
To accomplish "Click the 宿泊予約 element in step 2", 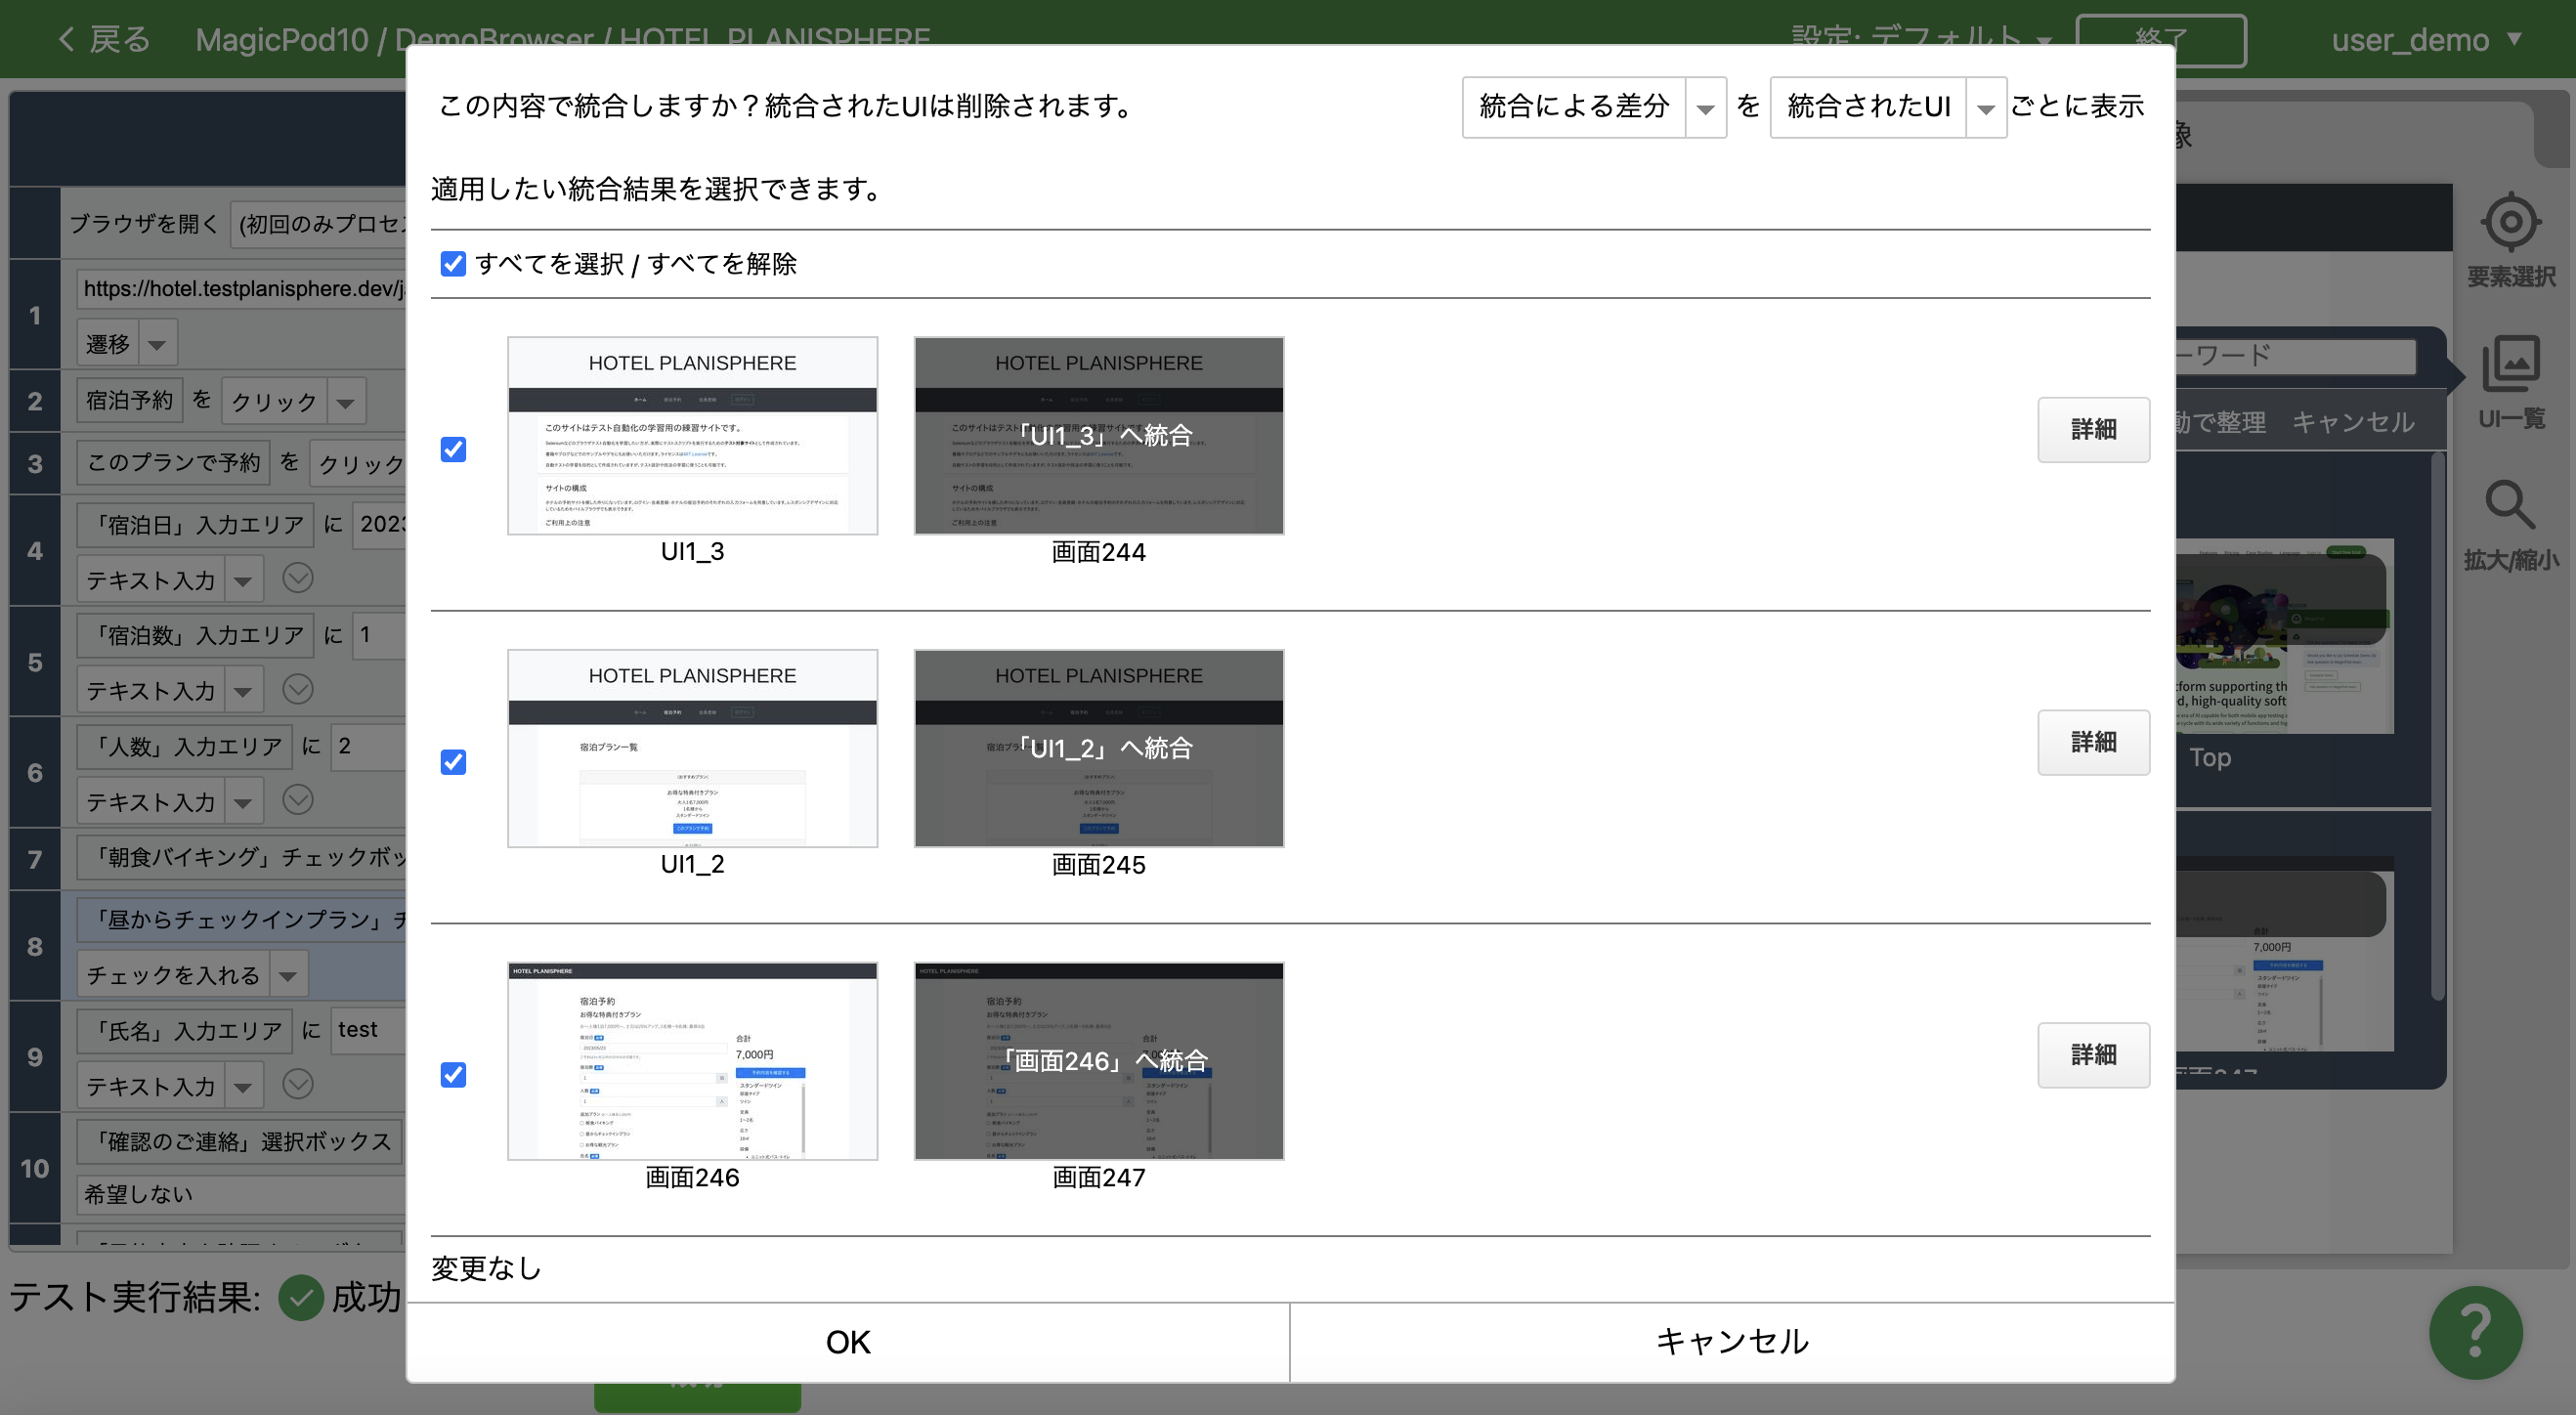I will (x=130, y=401).
